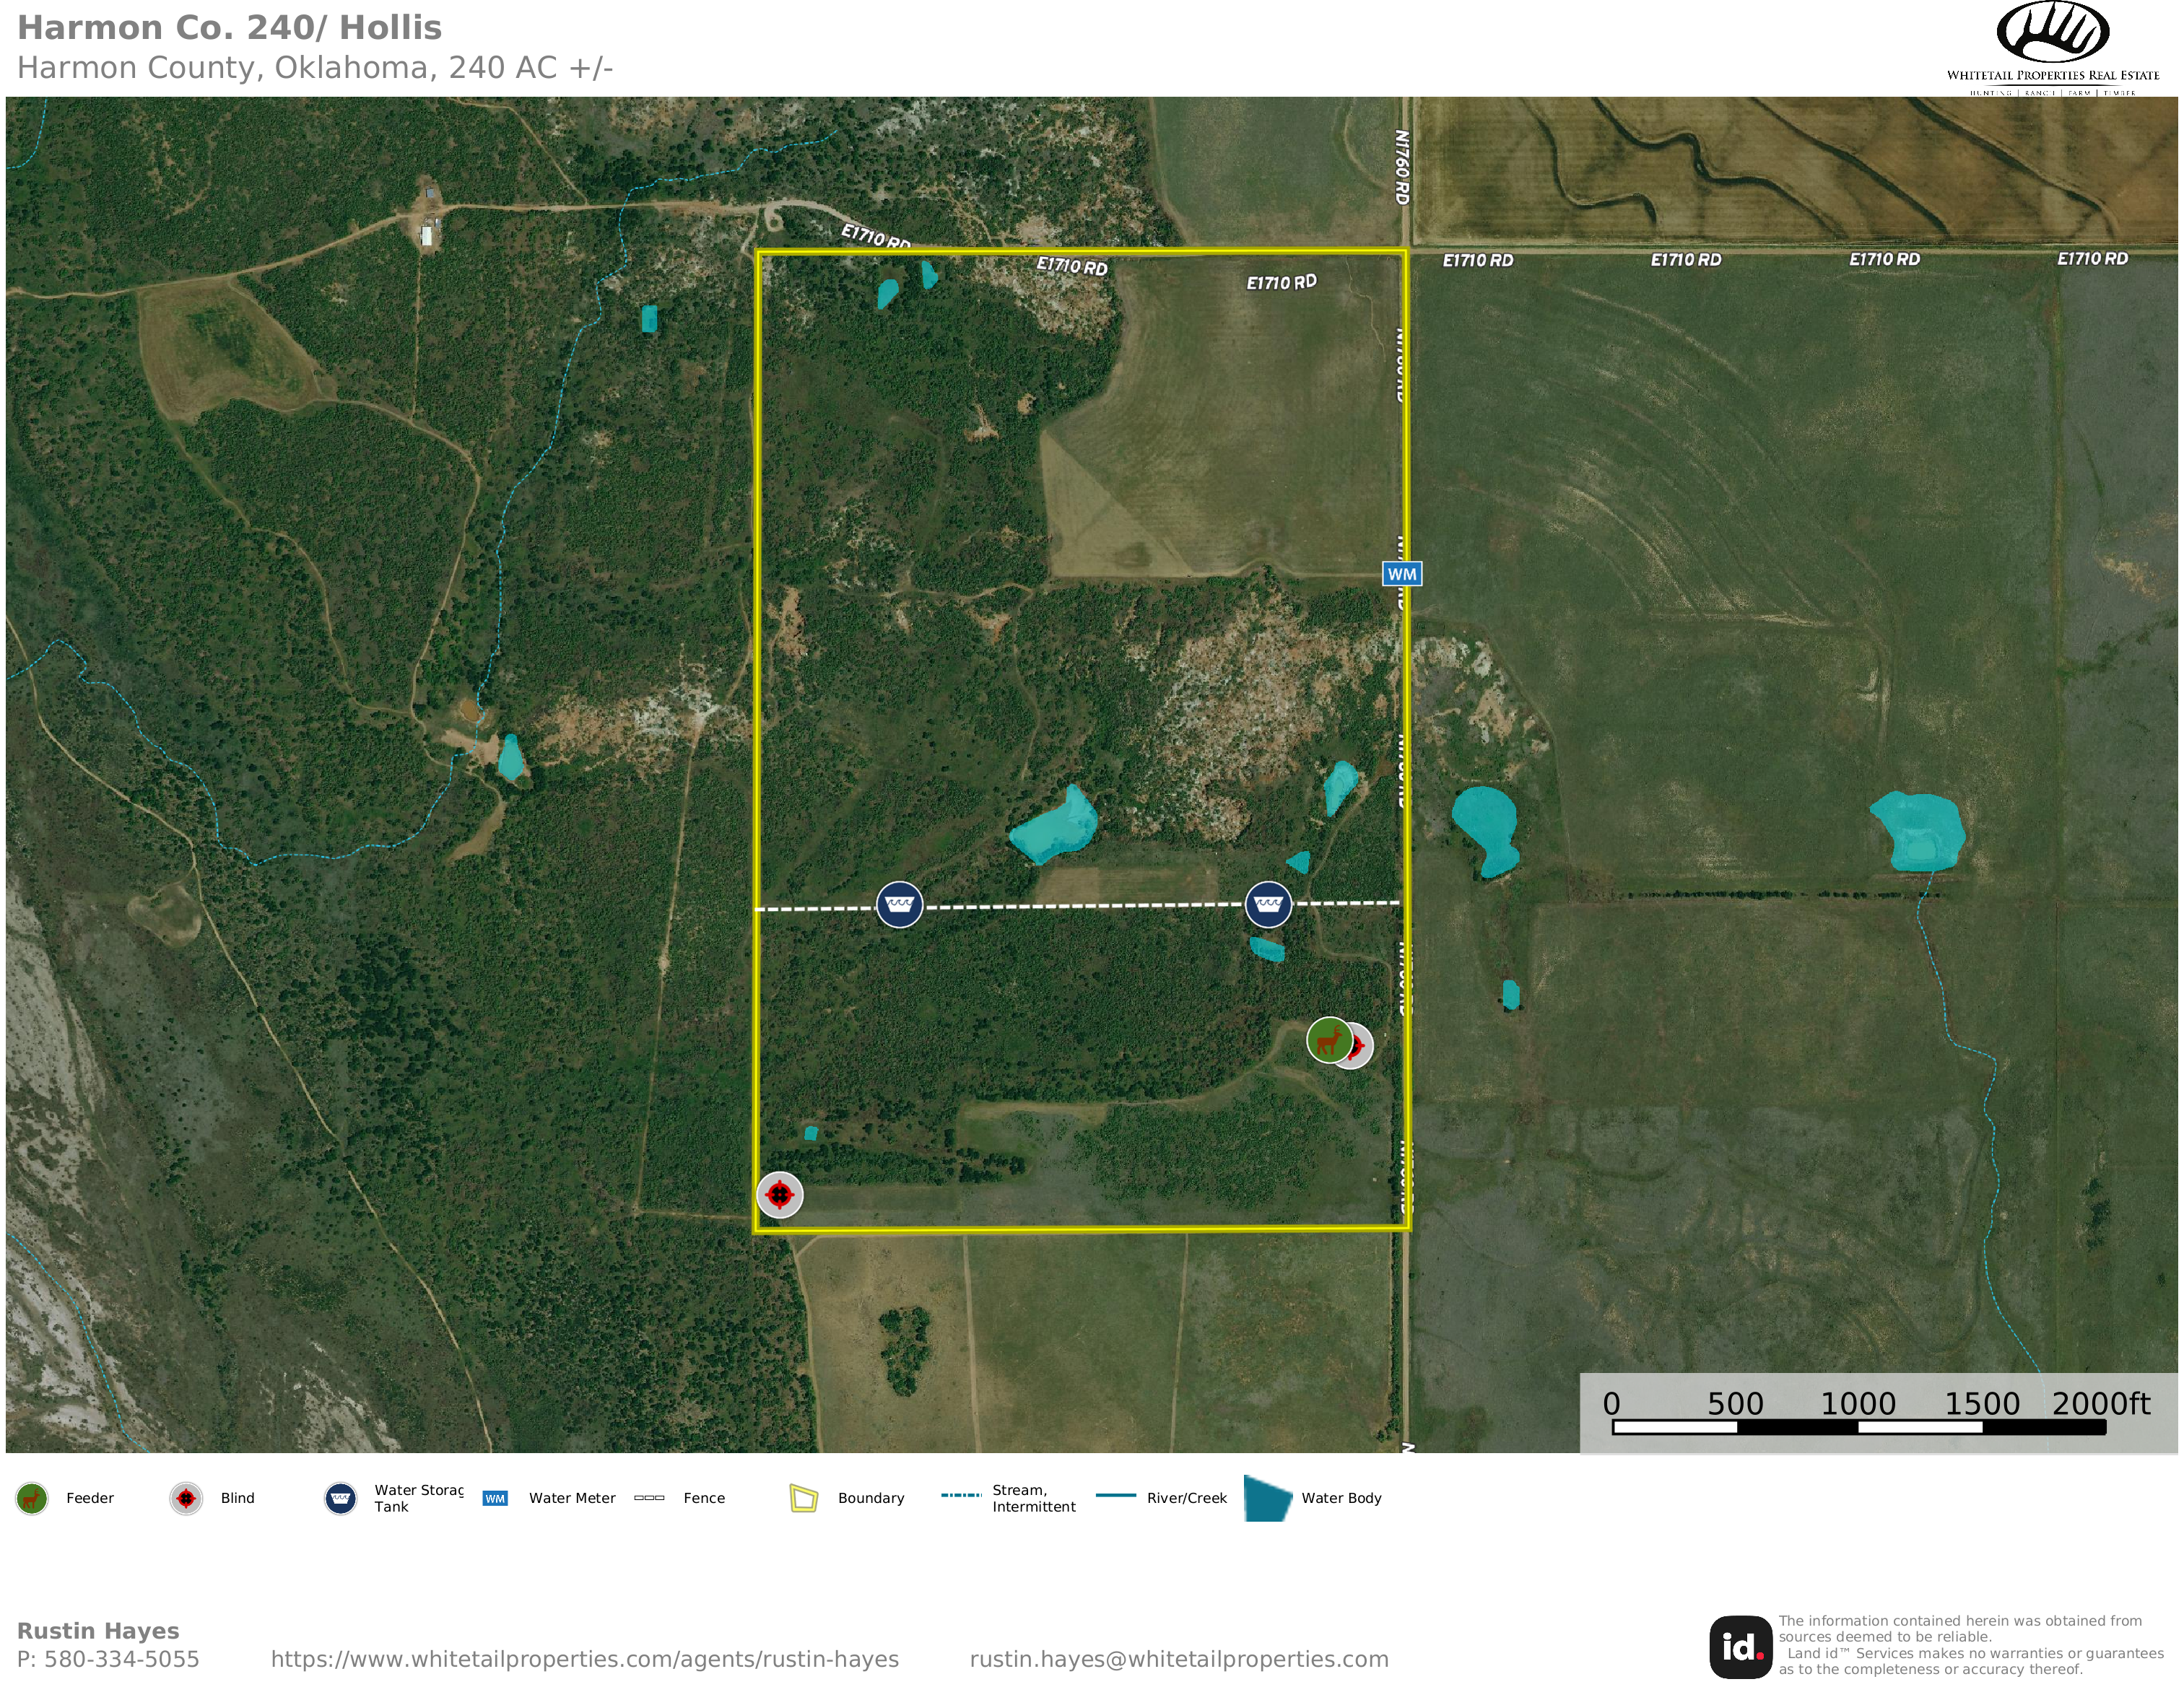Screen dimensions: 2184x1687
Task: Click the Blind icon in legend
Action: (x=186, y=1498)
